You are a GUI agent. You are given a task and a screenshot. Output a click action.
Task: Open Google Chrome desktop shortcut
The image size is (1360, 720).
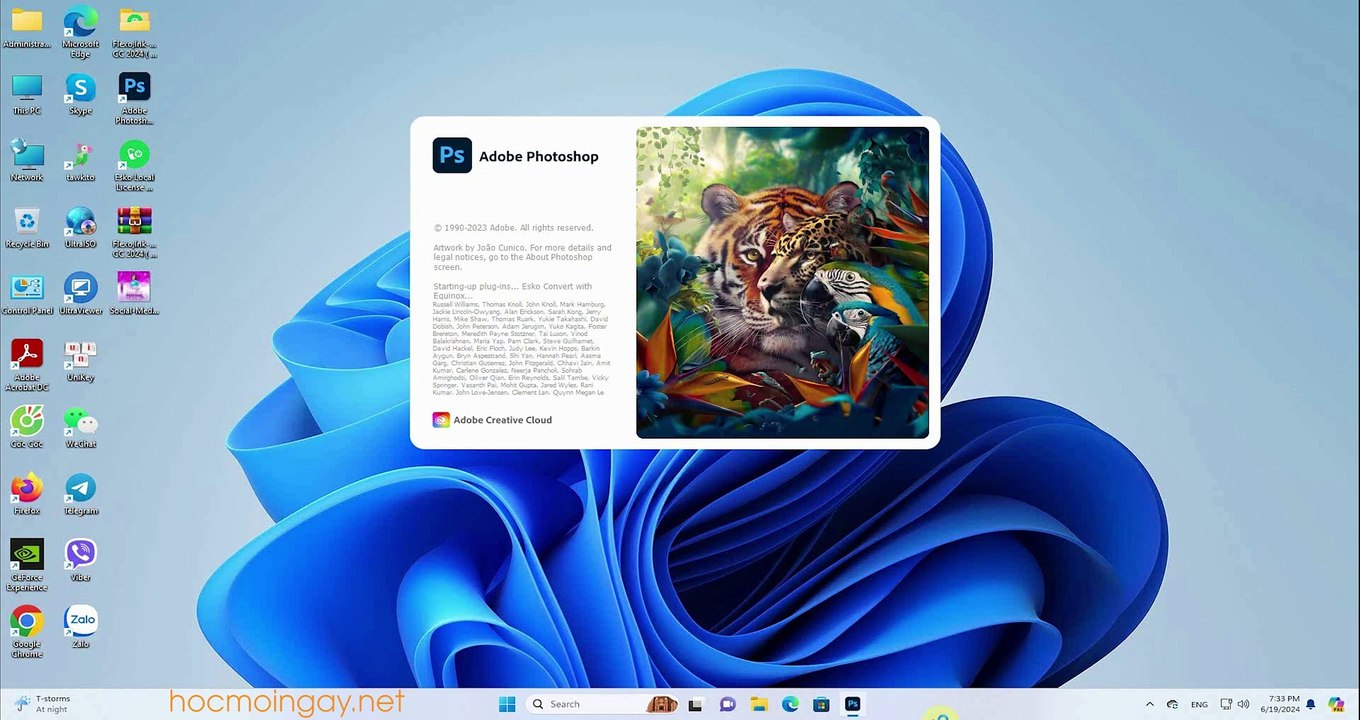27,632
